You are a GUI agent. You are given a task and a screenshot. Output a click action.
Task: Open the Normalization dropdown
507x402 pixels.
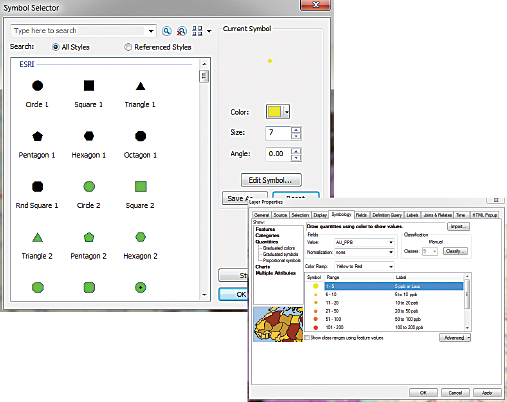[x=391, y=252]
